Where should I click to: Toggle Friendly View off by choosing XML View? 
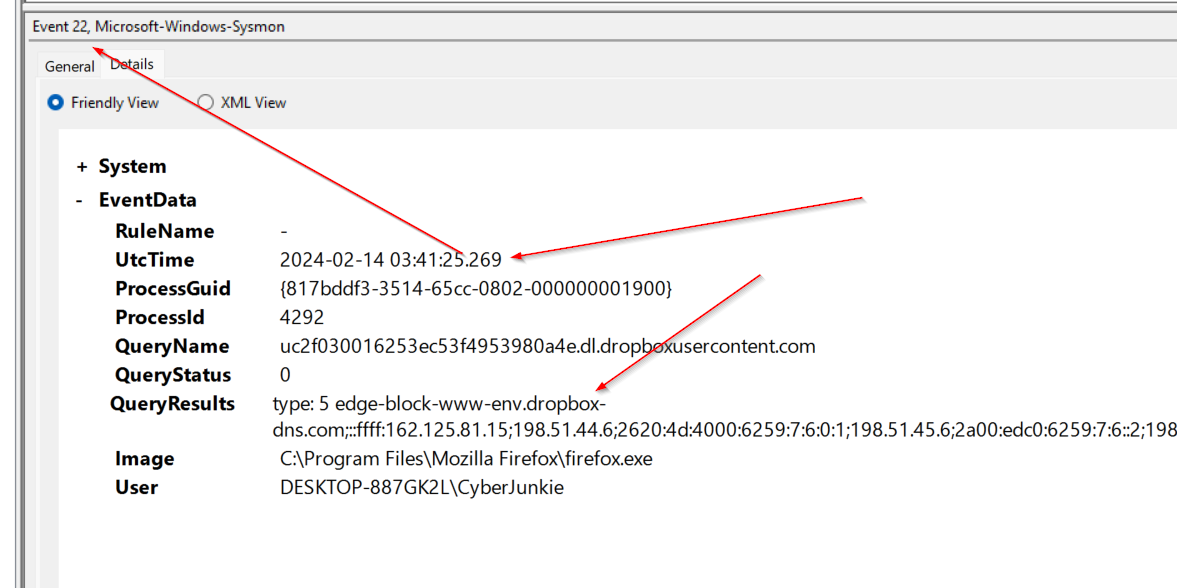205,102
